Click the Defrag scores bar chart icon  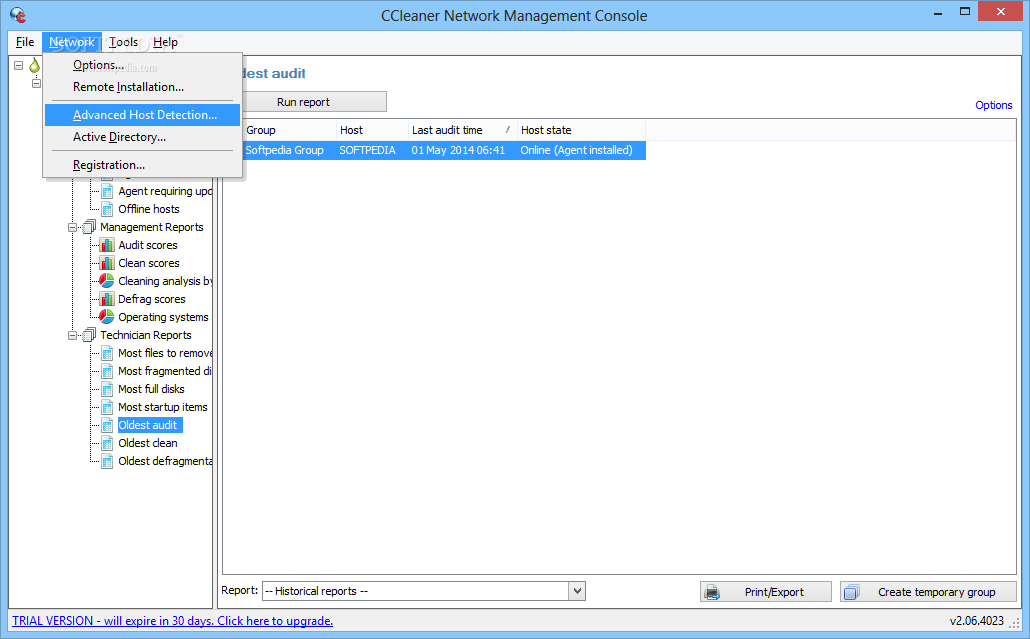[106, 299]
